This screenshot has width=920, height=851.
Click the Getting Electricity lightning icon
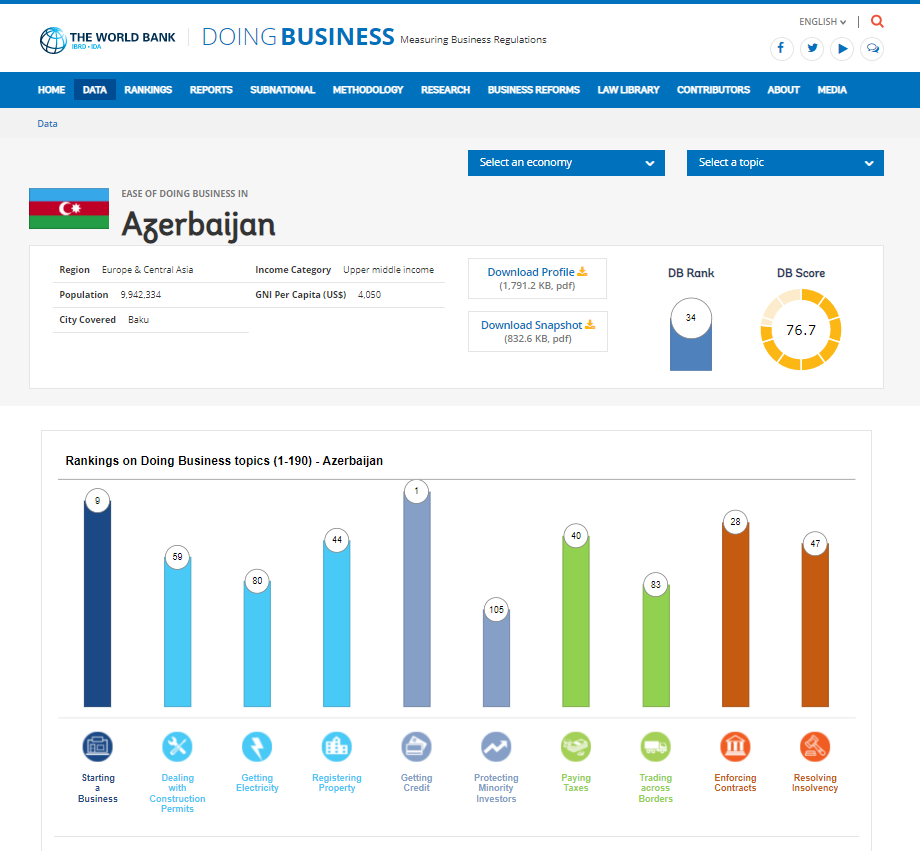coord(257,747)
